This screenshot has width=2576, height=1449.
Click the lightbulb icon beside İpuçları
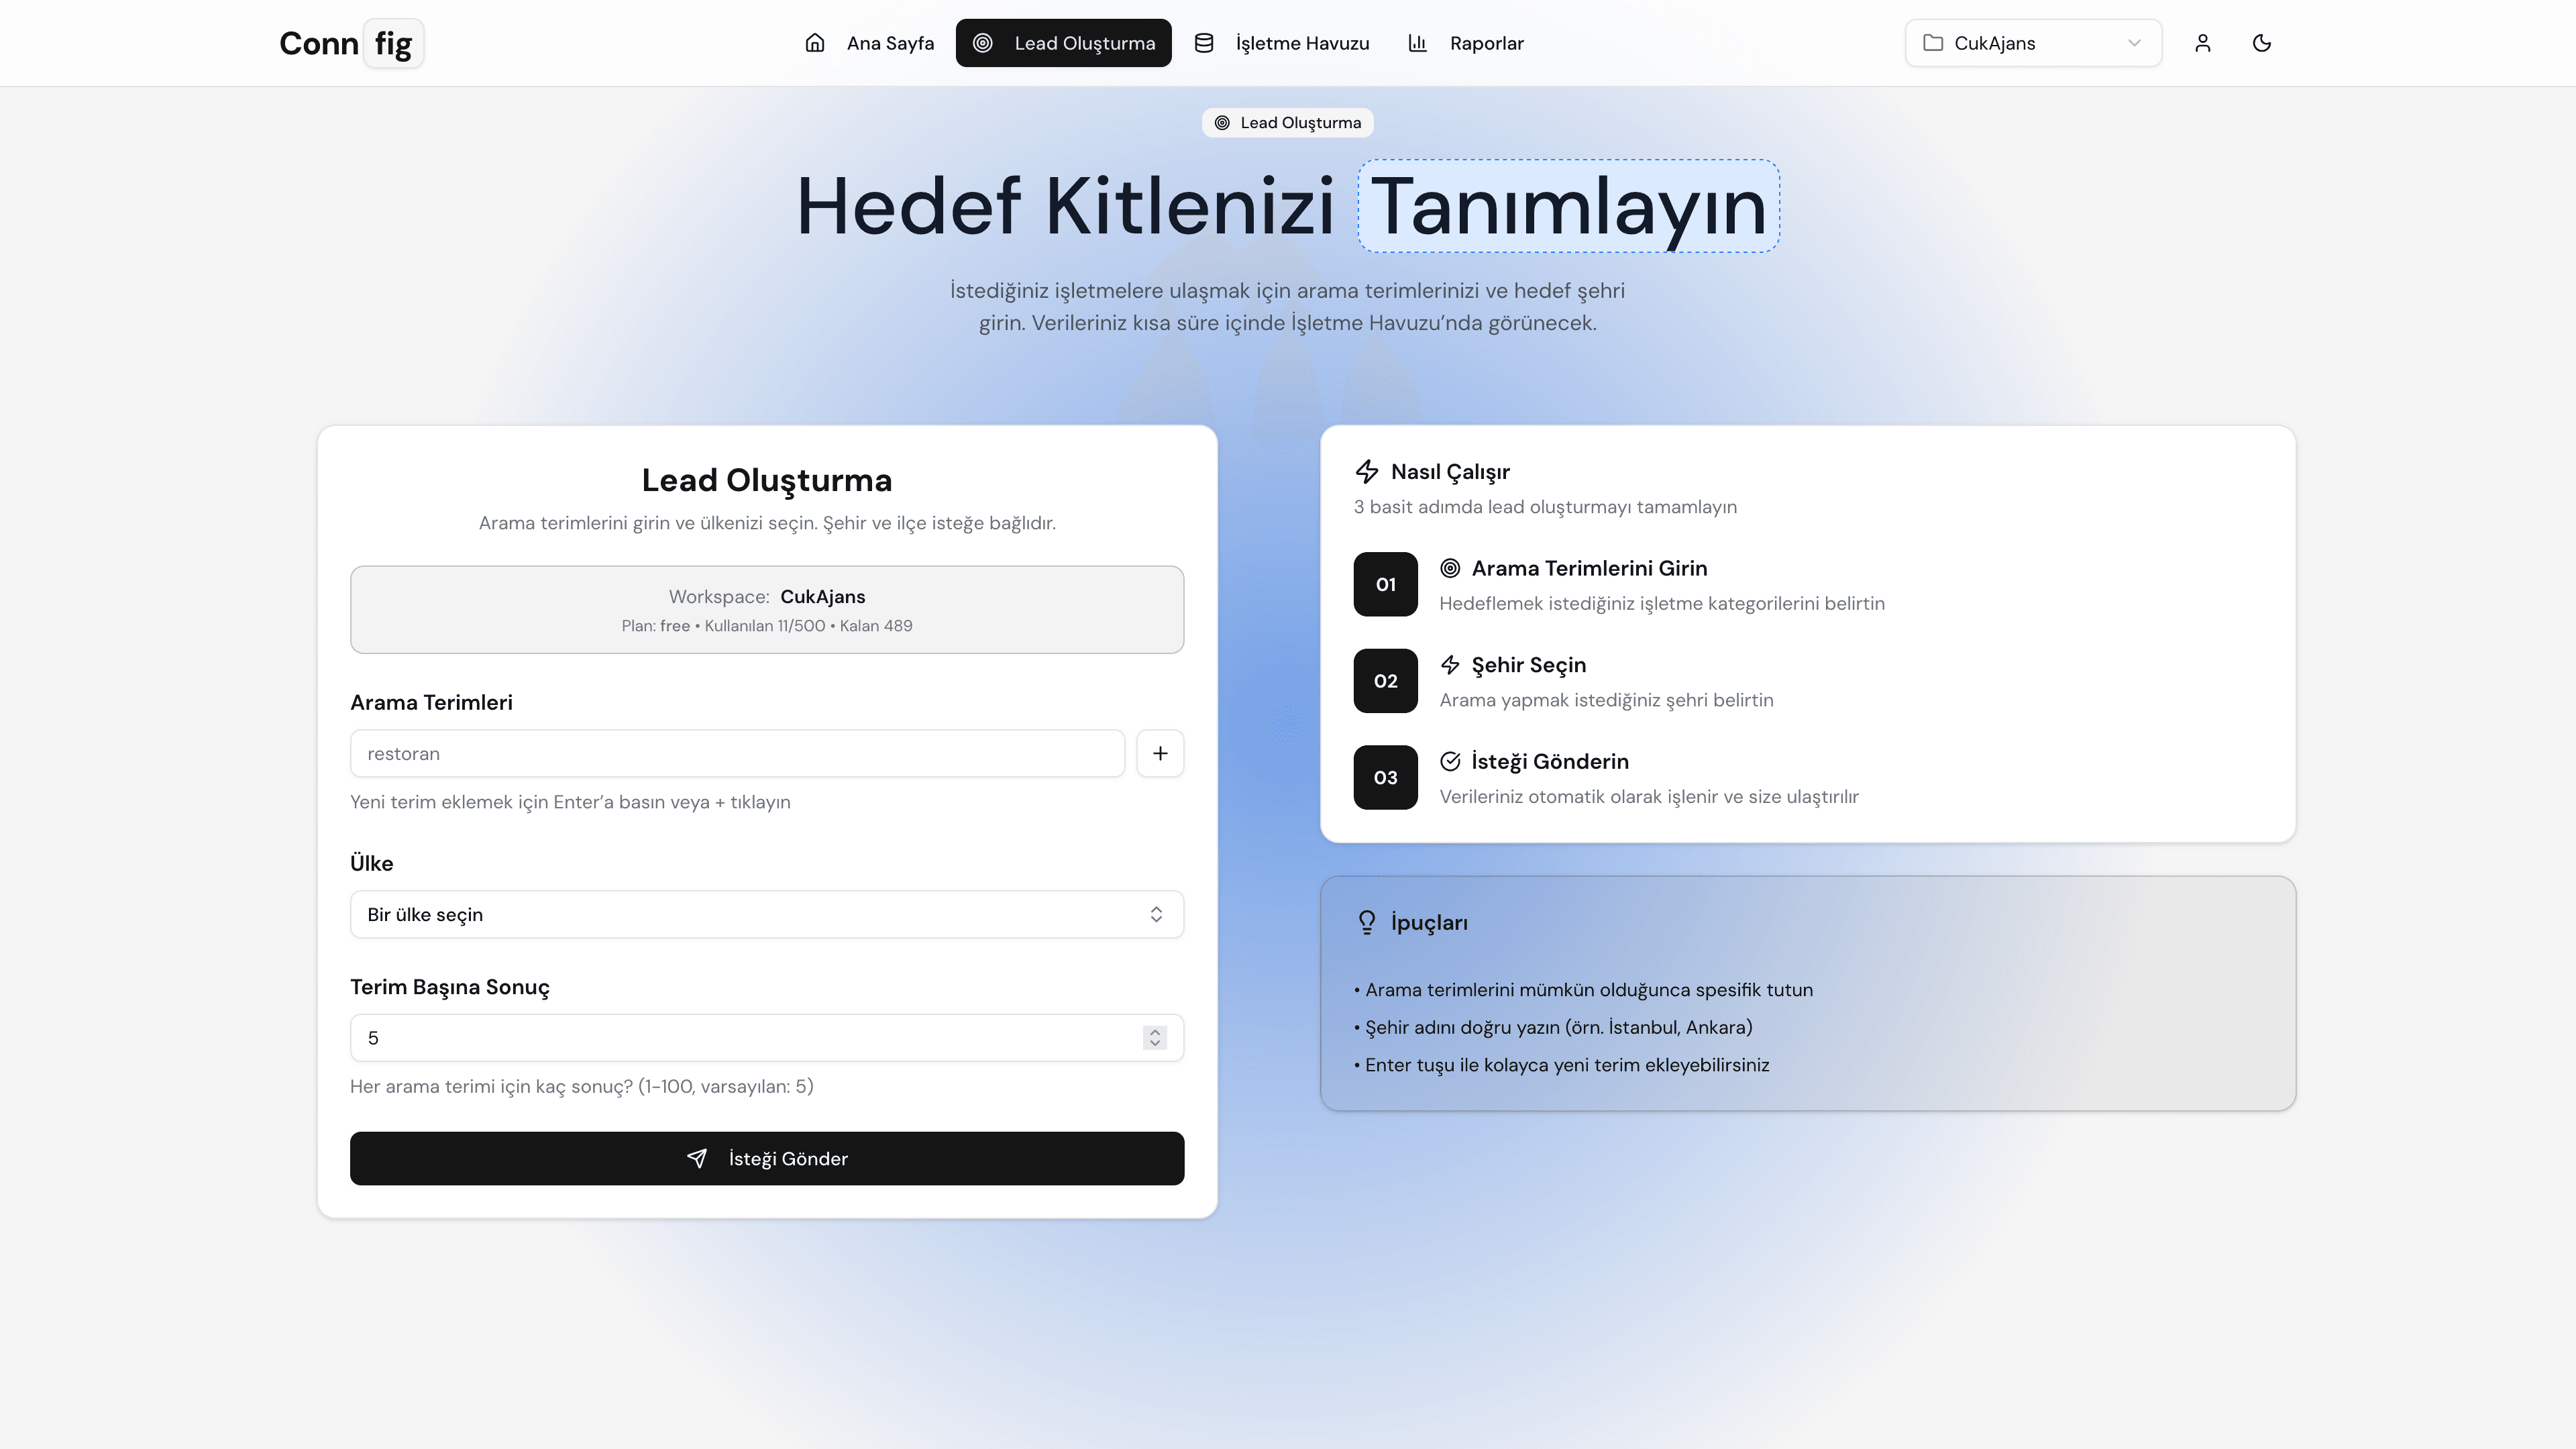(x=1366, y=922)
